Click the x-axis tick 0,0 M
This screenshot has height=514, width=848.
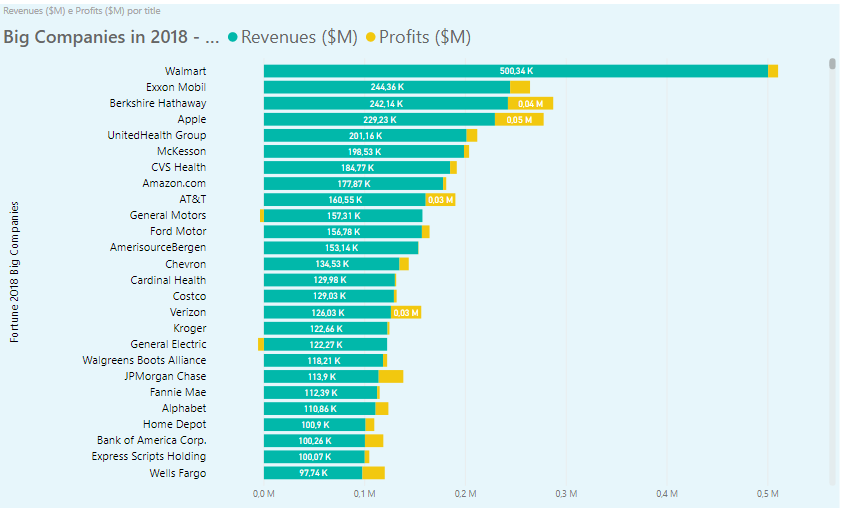264,494
